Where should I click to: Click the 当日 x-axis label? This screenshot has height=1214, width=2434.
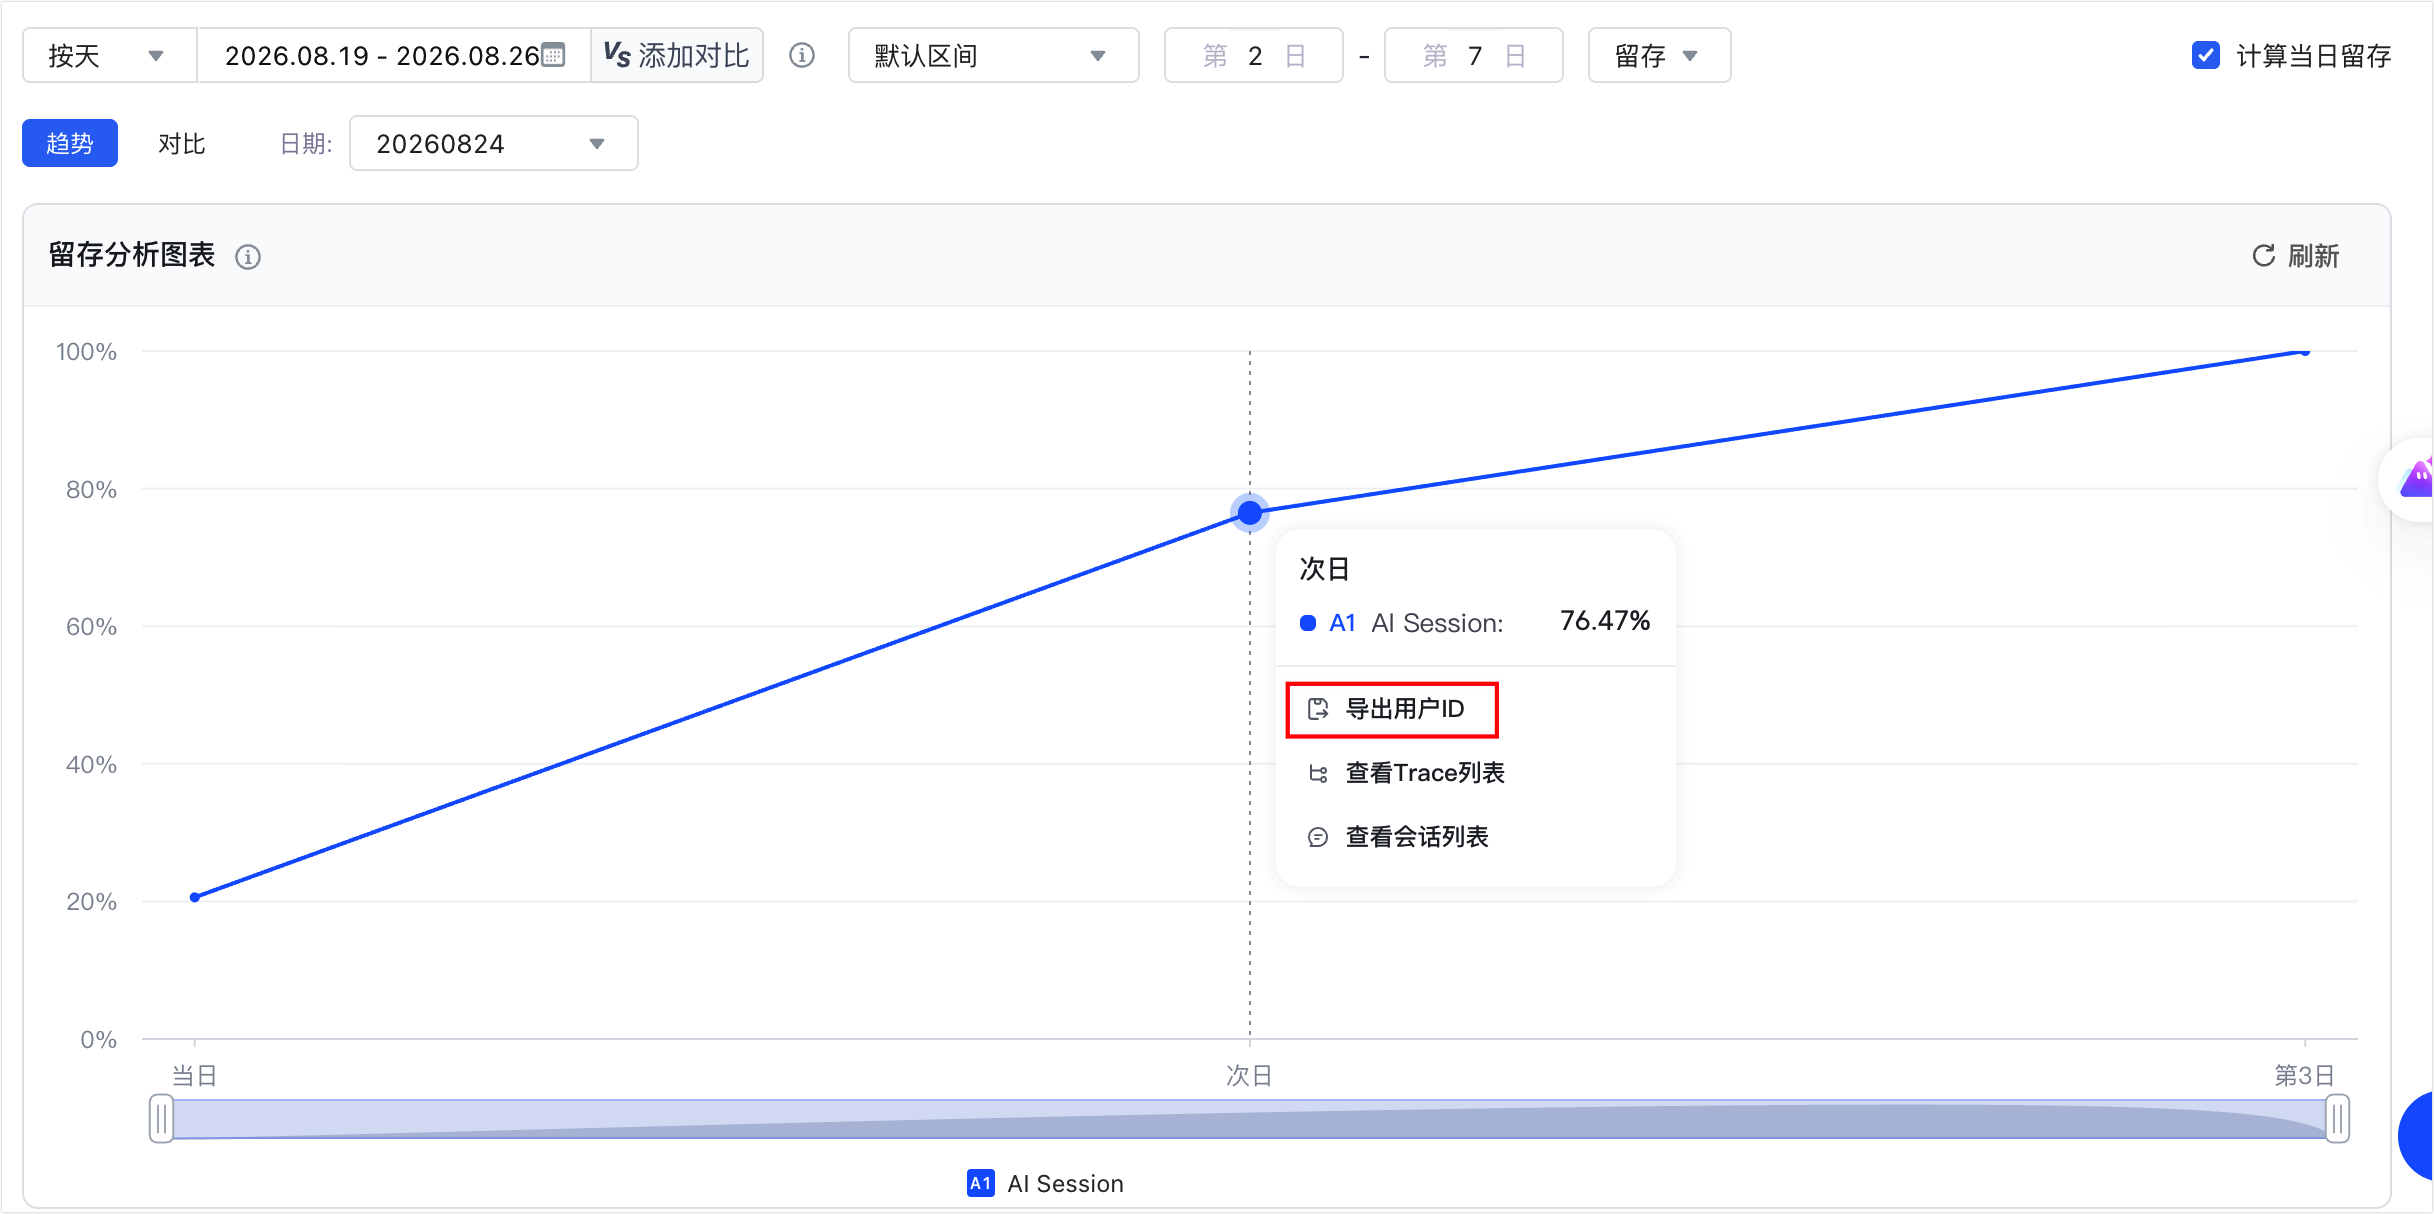tap(194, 1075)
